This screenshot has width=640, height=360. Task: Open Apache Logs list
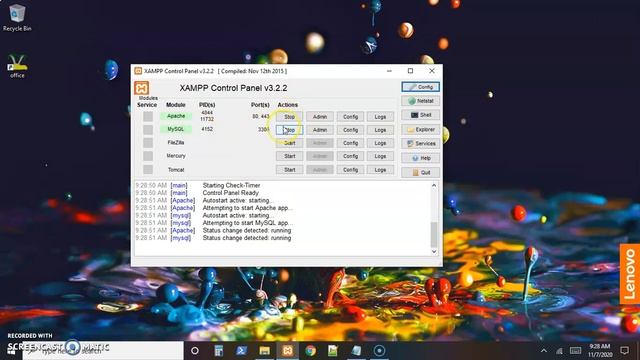click(380, 117)
